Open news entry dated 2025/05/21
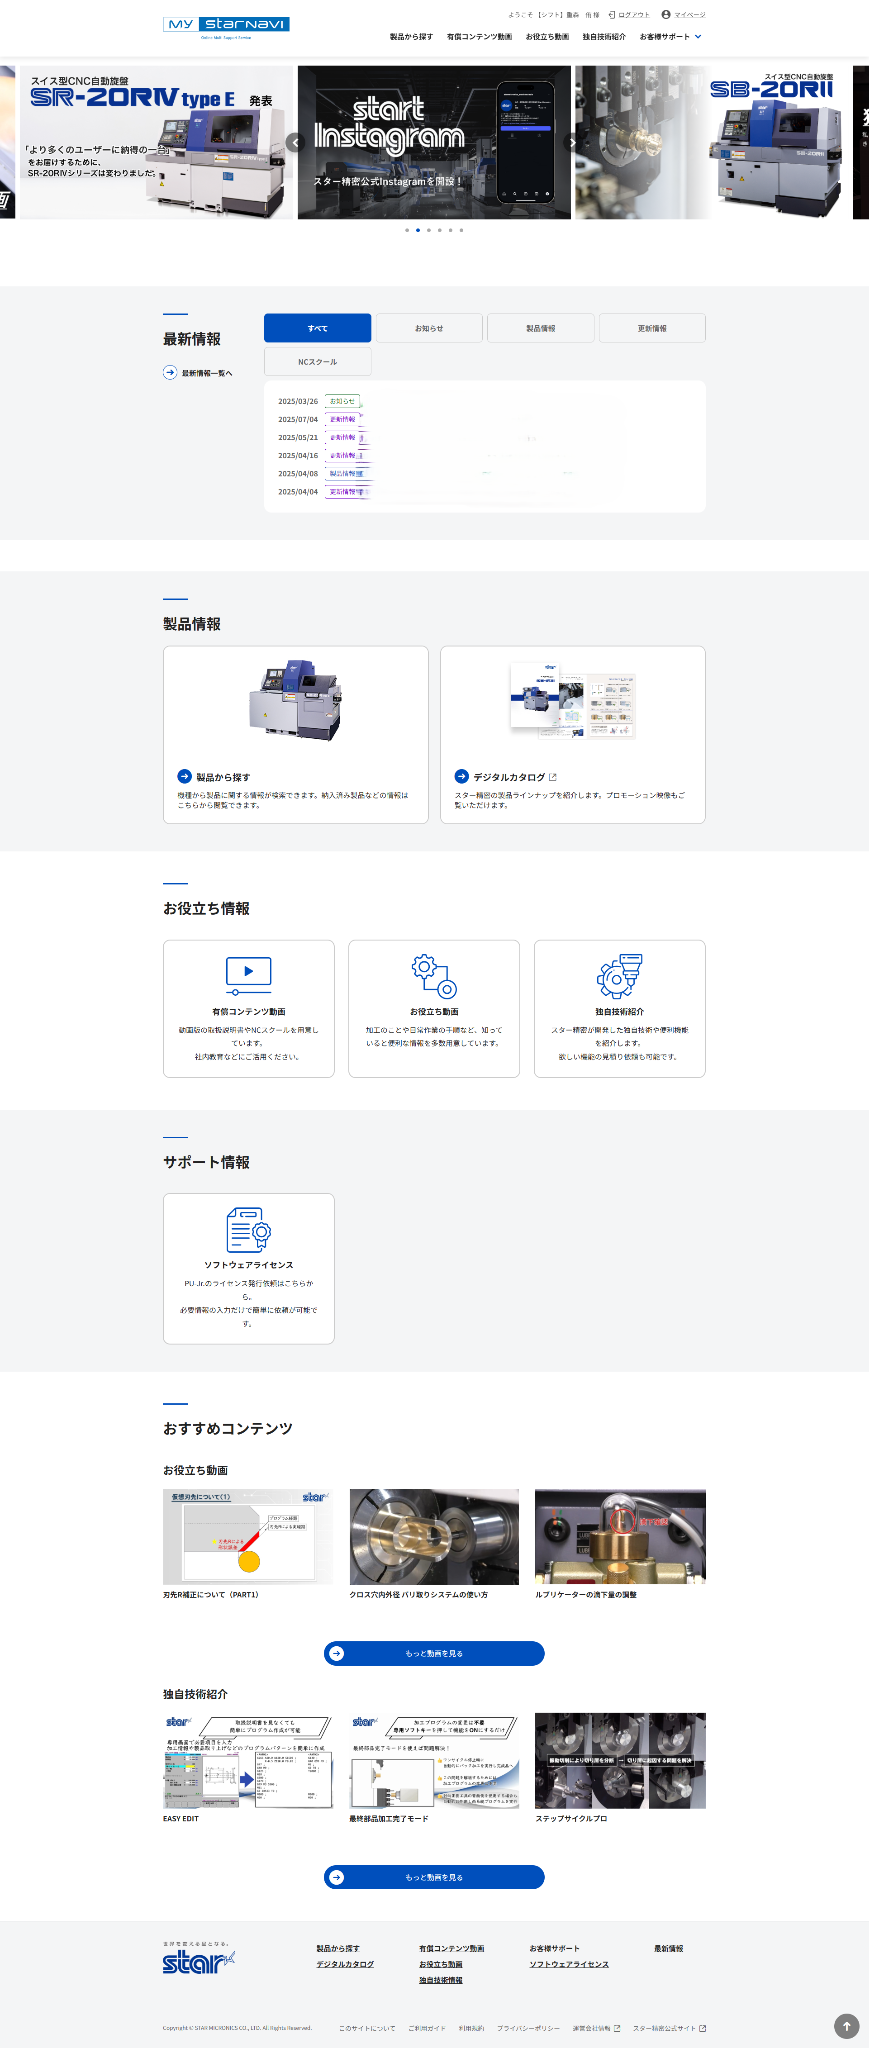The height and width of the screenshot is (2048, 869). 485,437
